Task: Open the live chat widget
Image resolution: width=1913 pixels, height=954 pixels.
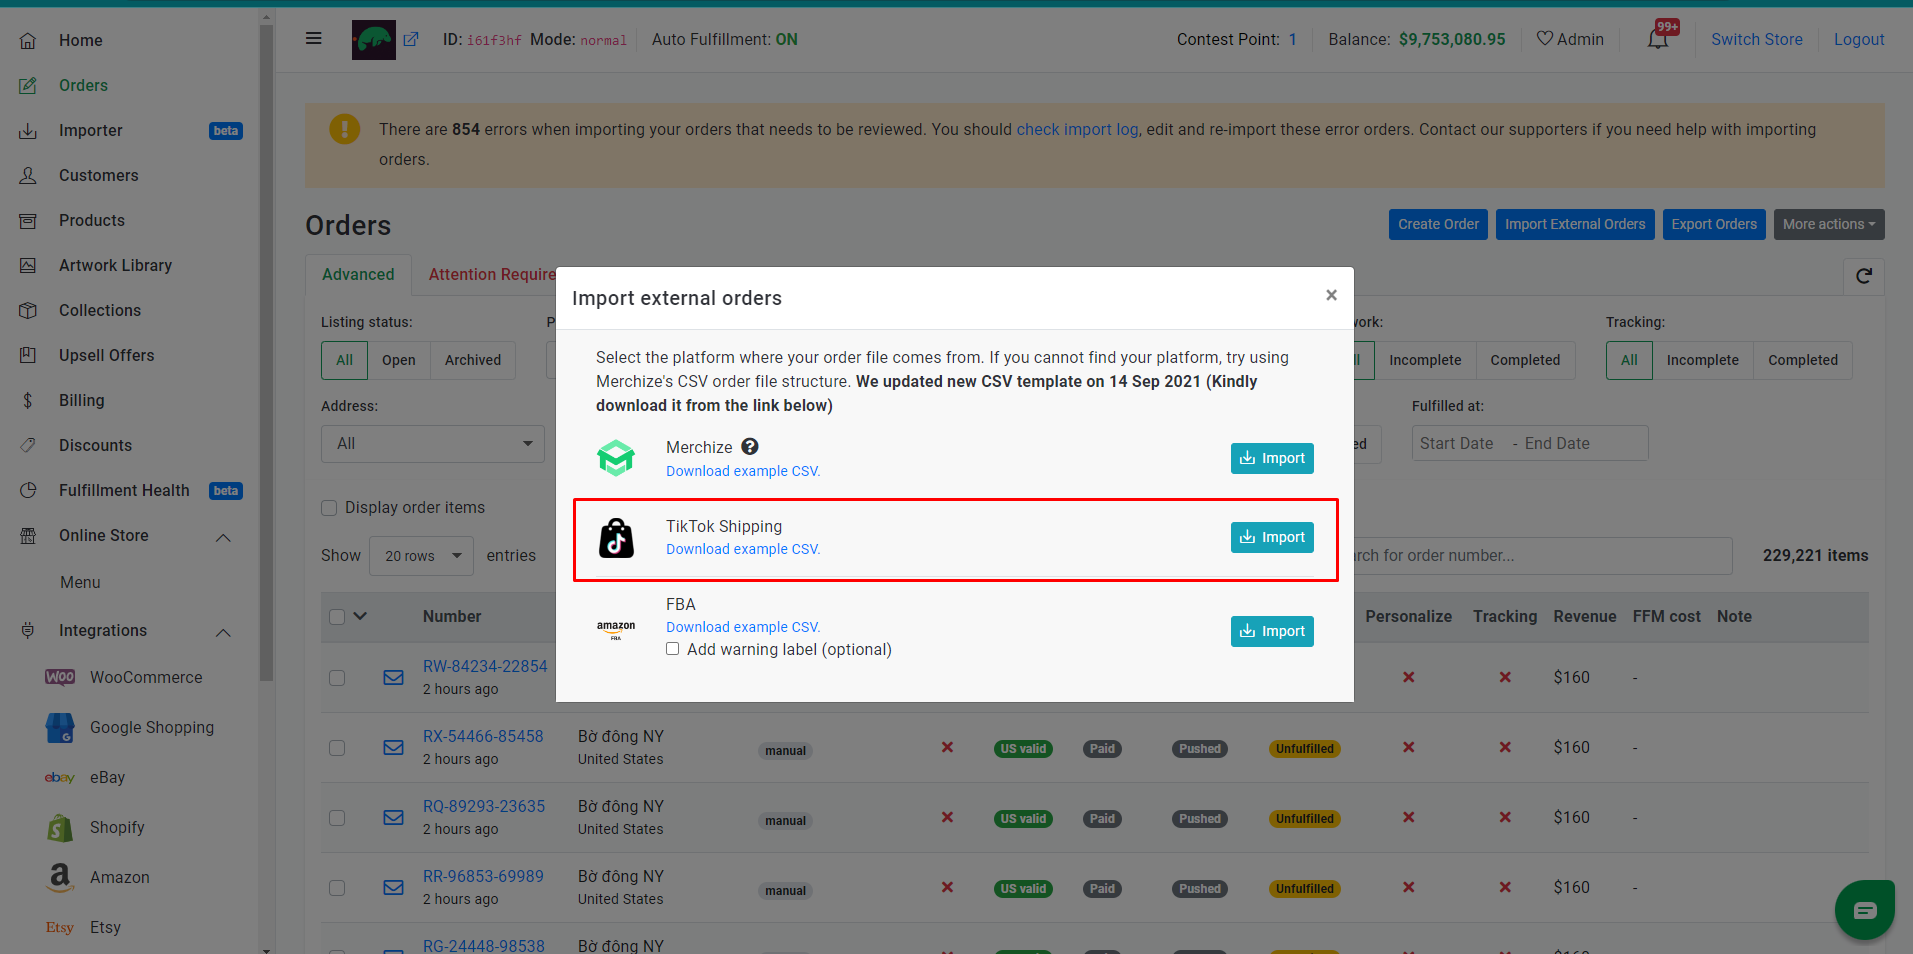Action: pyautogui.click(x=1865, y=910)
